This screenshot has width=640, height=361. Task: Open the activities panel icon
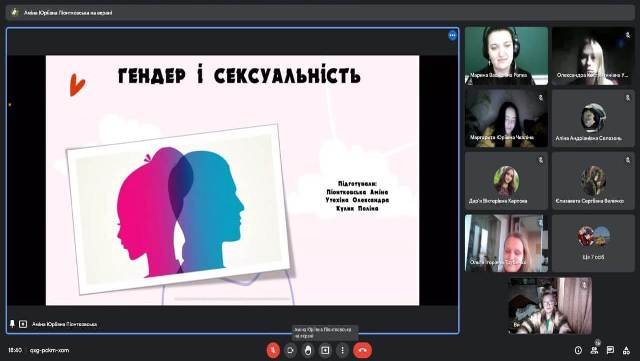[626, 350]
